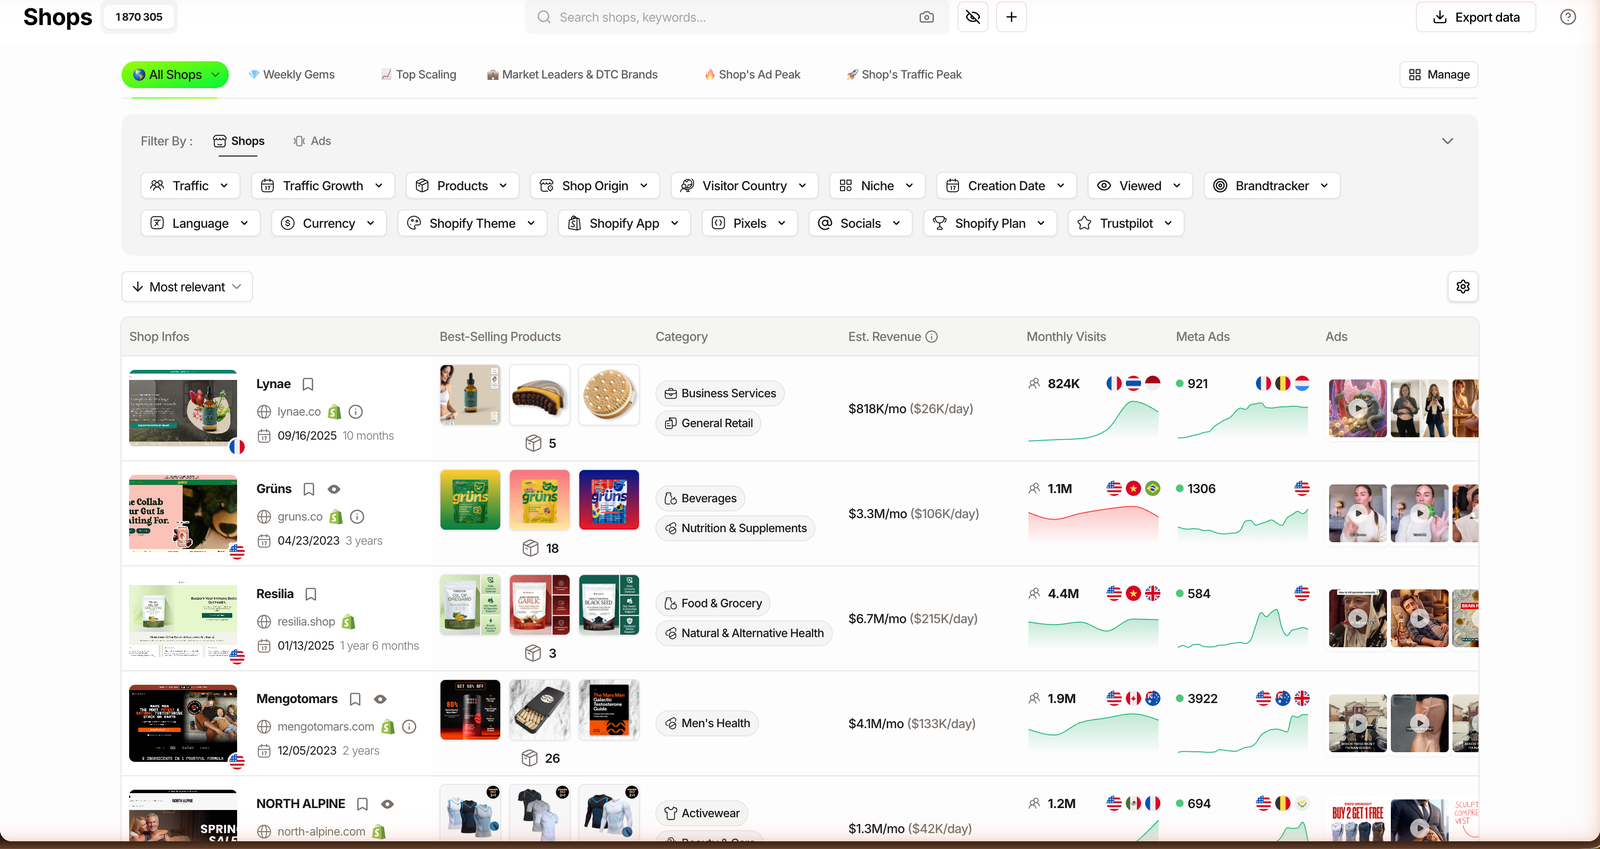Focus the Search shops, keywords field

(735, 17)
